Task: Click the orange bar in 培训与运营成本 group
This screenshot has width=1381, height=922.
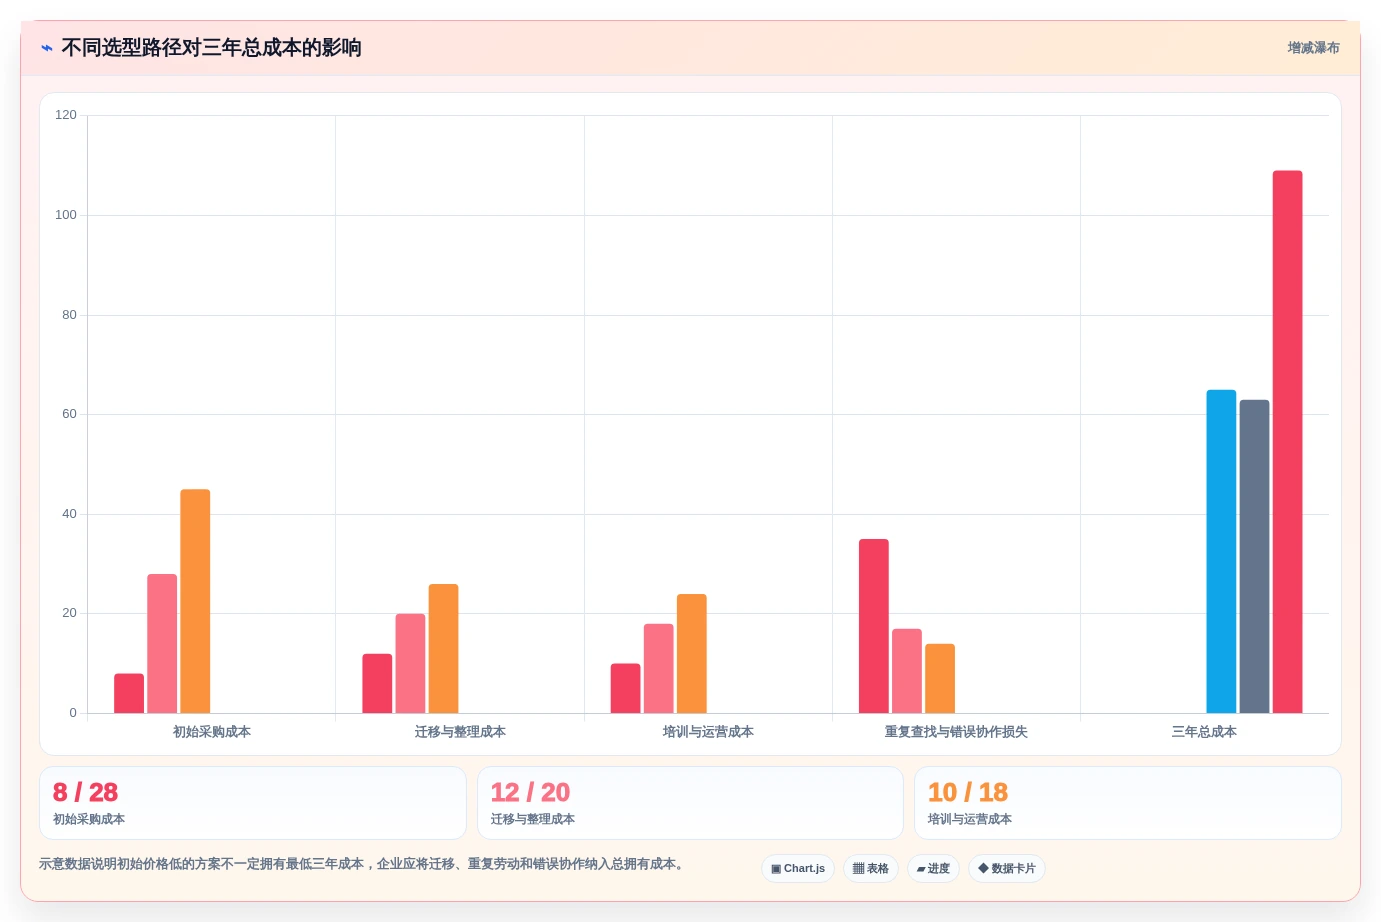Action: click(692, 653)
